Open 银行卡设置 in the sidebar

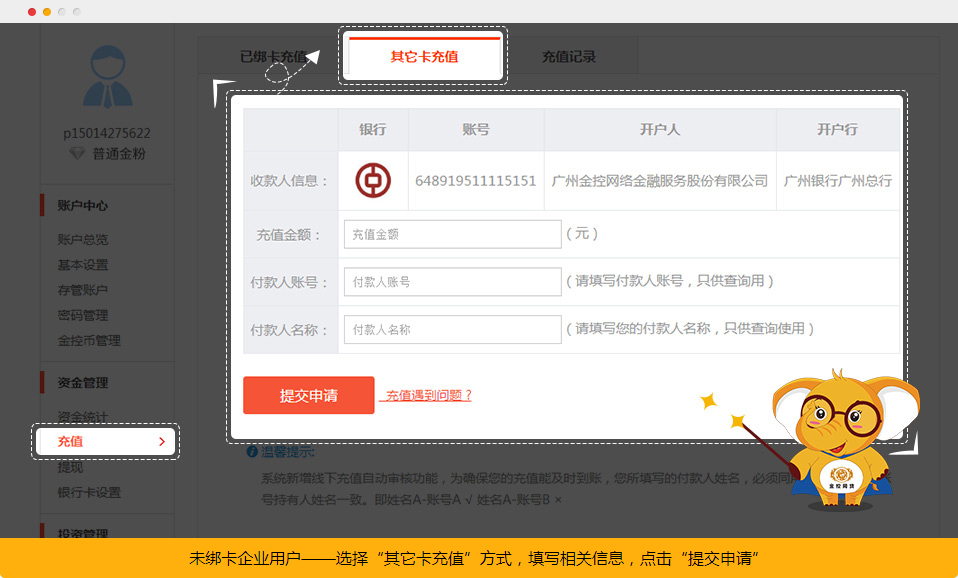click(x=89, y=492)
